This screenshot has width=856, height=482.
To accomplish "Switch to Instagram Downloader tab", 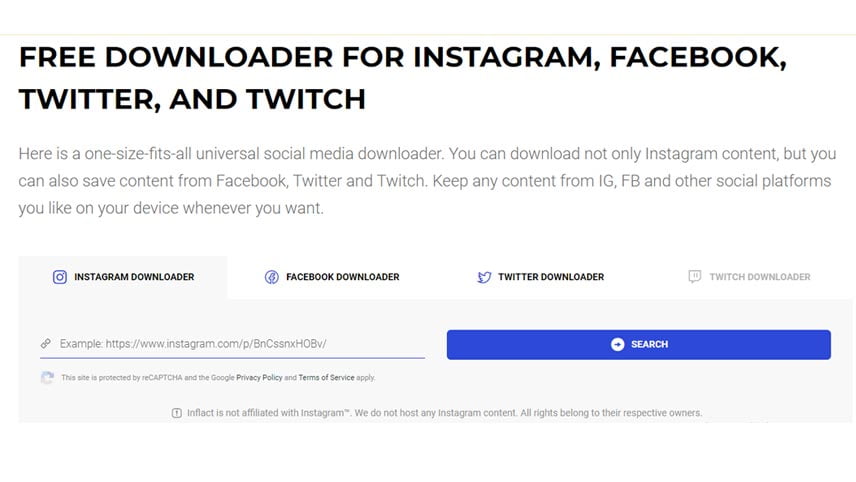I will 123,277.
